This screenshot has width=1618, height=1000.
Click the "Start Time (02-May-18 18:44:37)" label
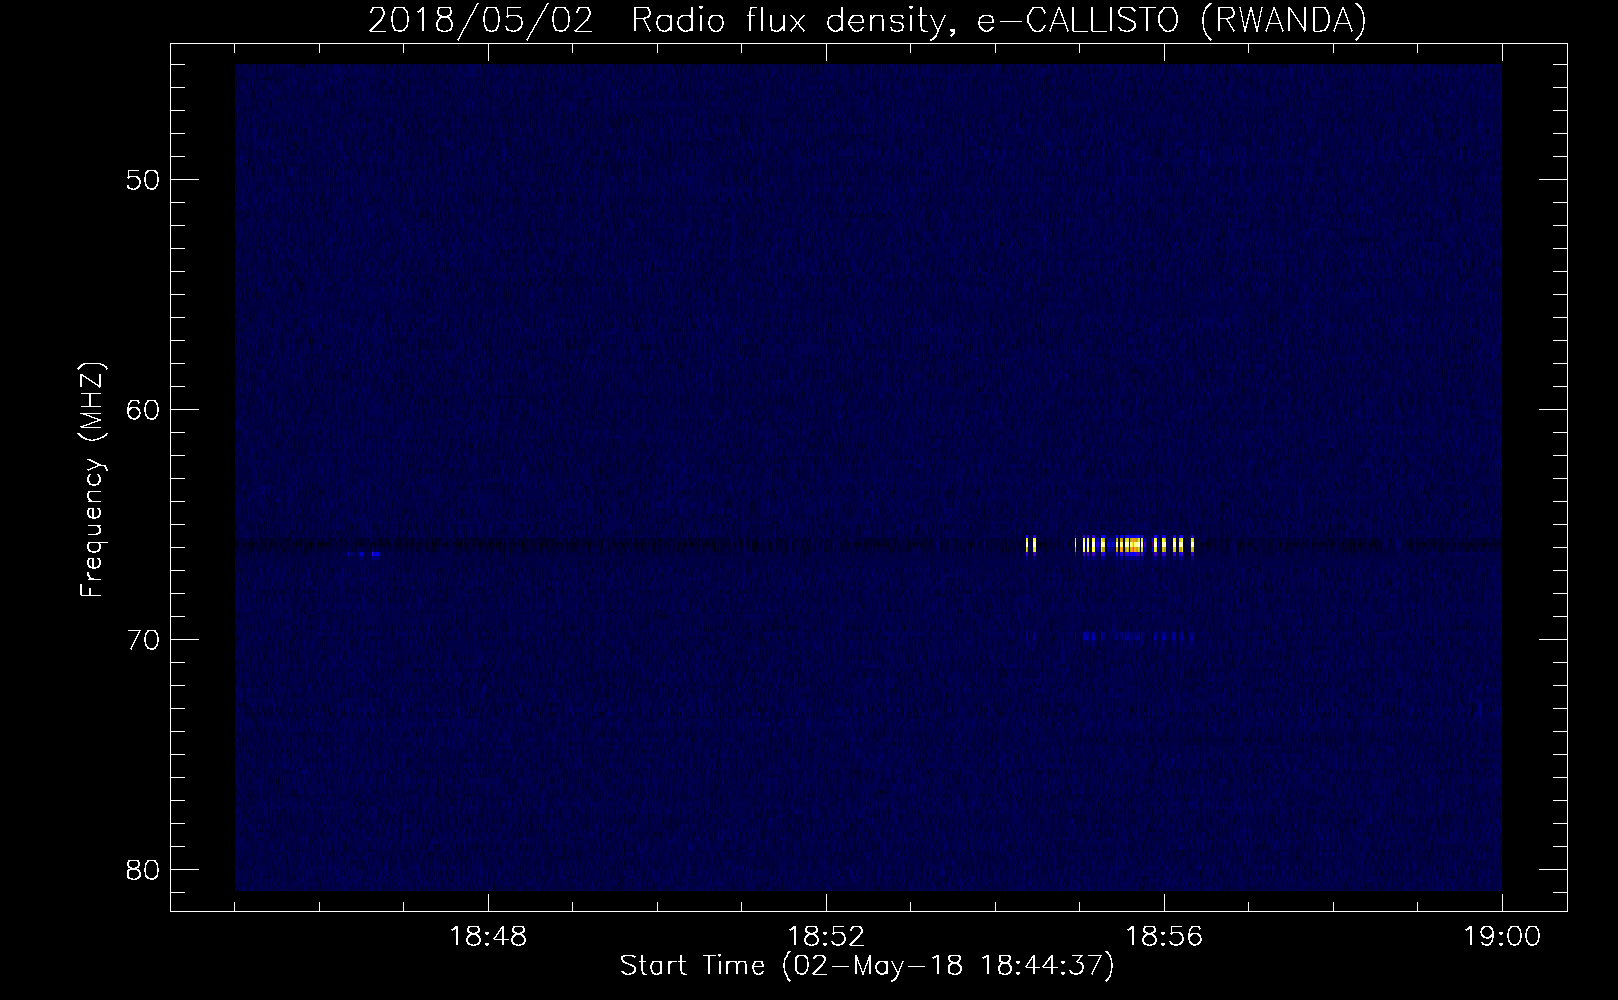867,966
